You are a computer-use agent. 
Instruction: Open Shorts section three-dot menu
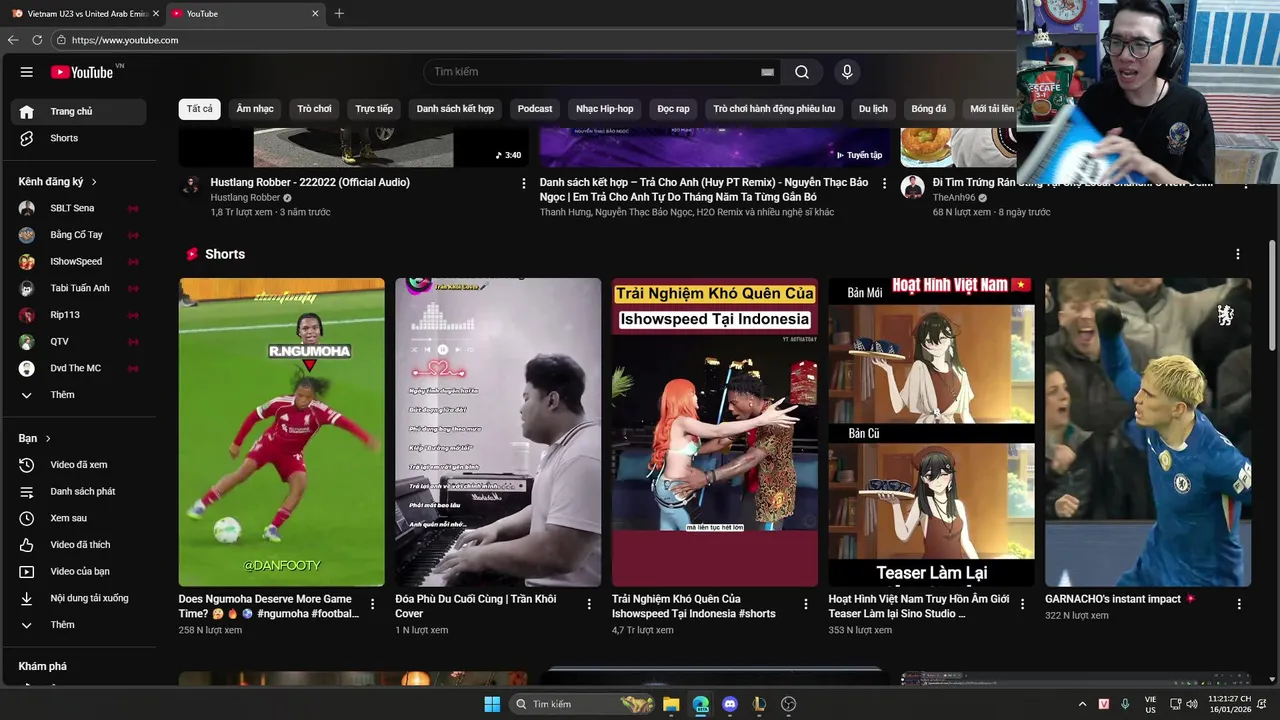(x=1238, y=254)
